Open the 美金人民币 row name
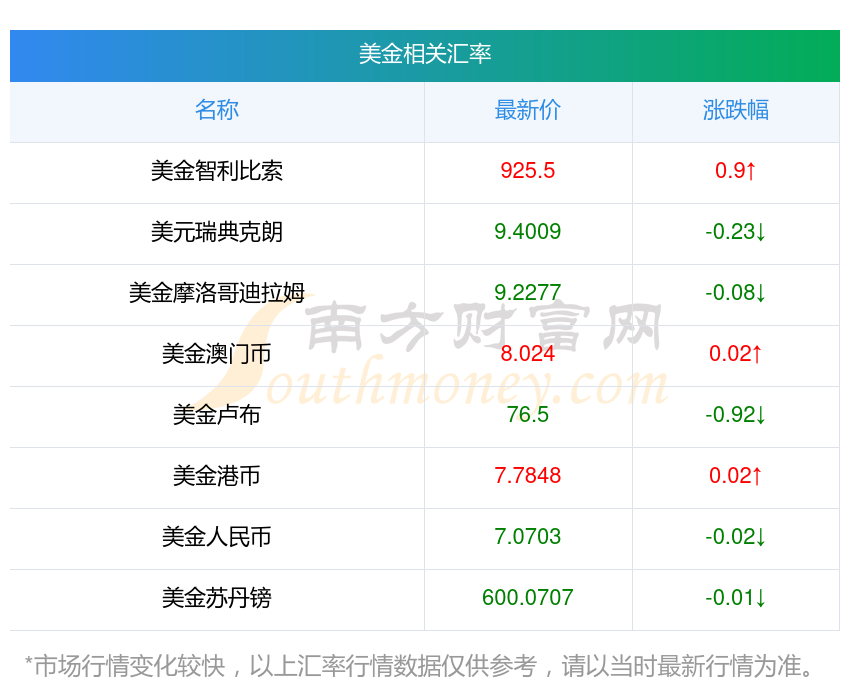Image resolution: width=850 pixels, height=697 pixels. [217, 537]
